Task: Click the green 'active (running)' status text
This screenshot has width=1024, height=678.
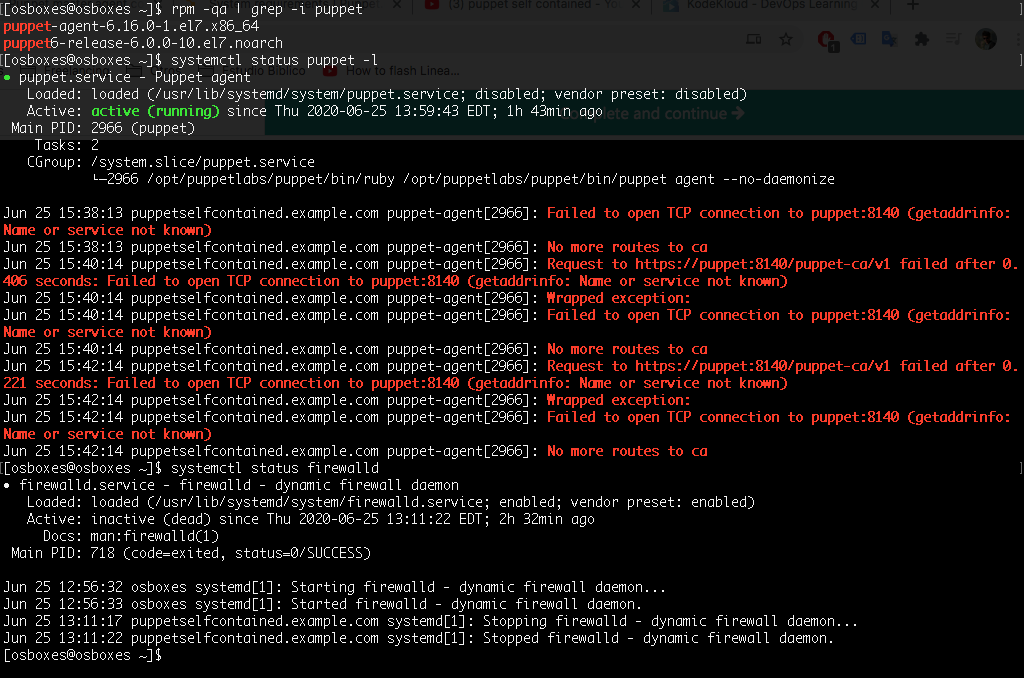Action: pos(155,111)
